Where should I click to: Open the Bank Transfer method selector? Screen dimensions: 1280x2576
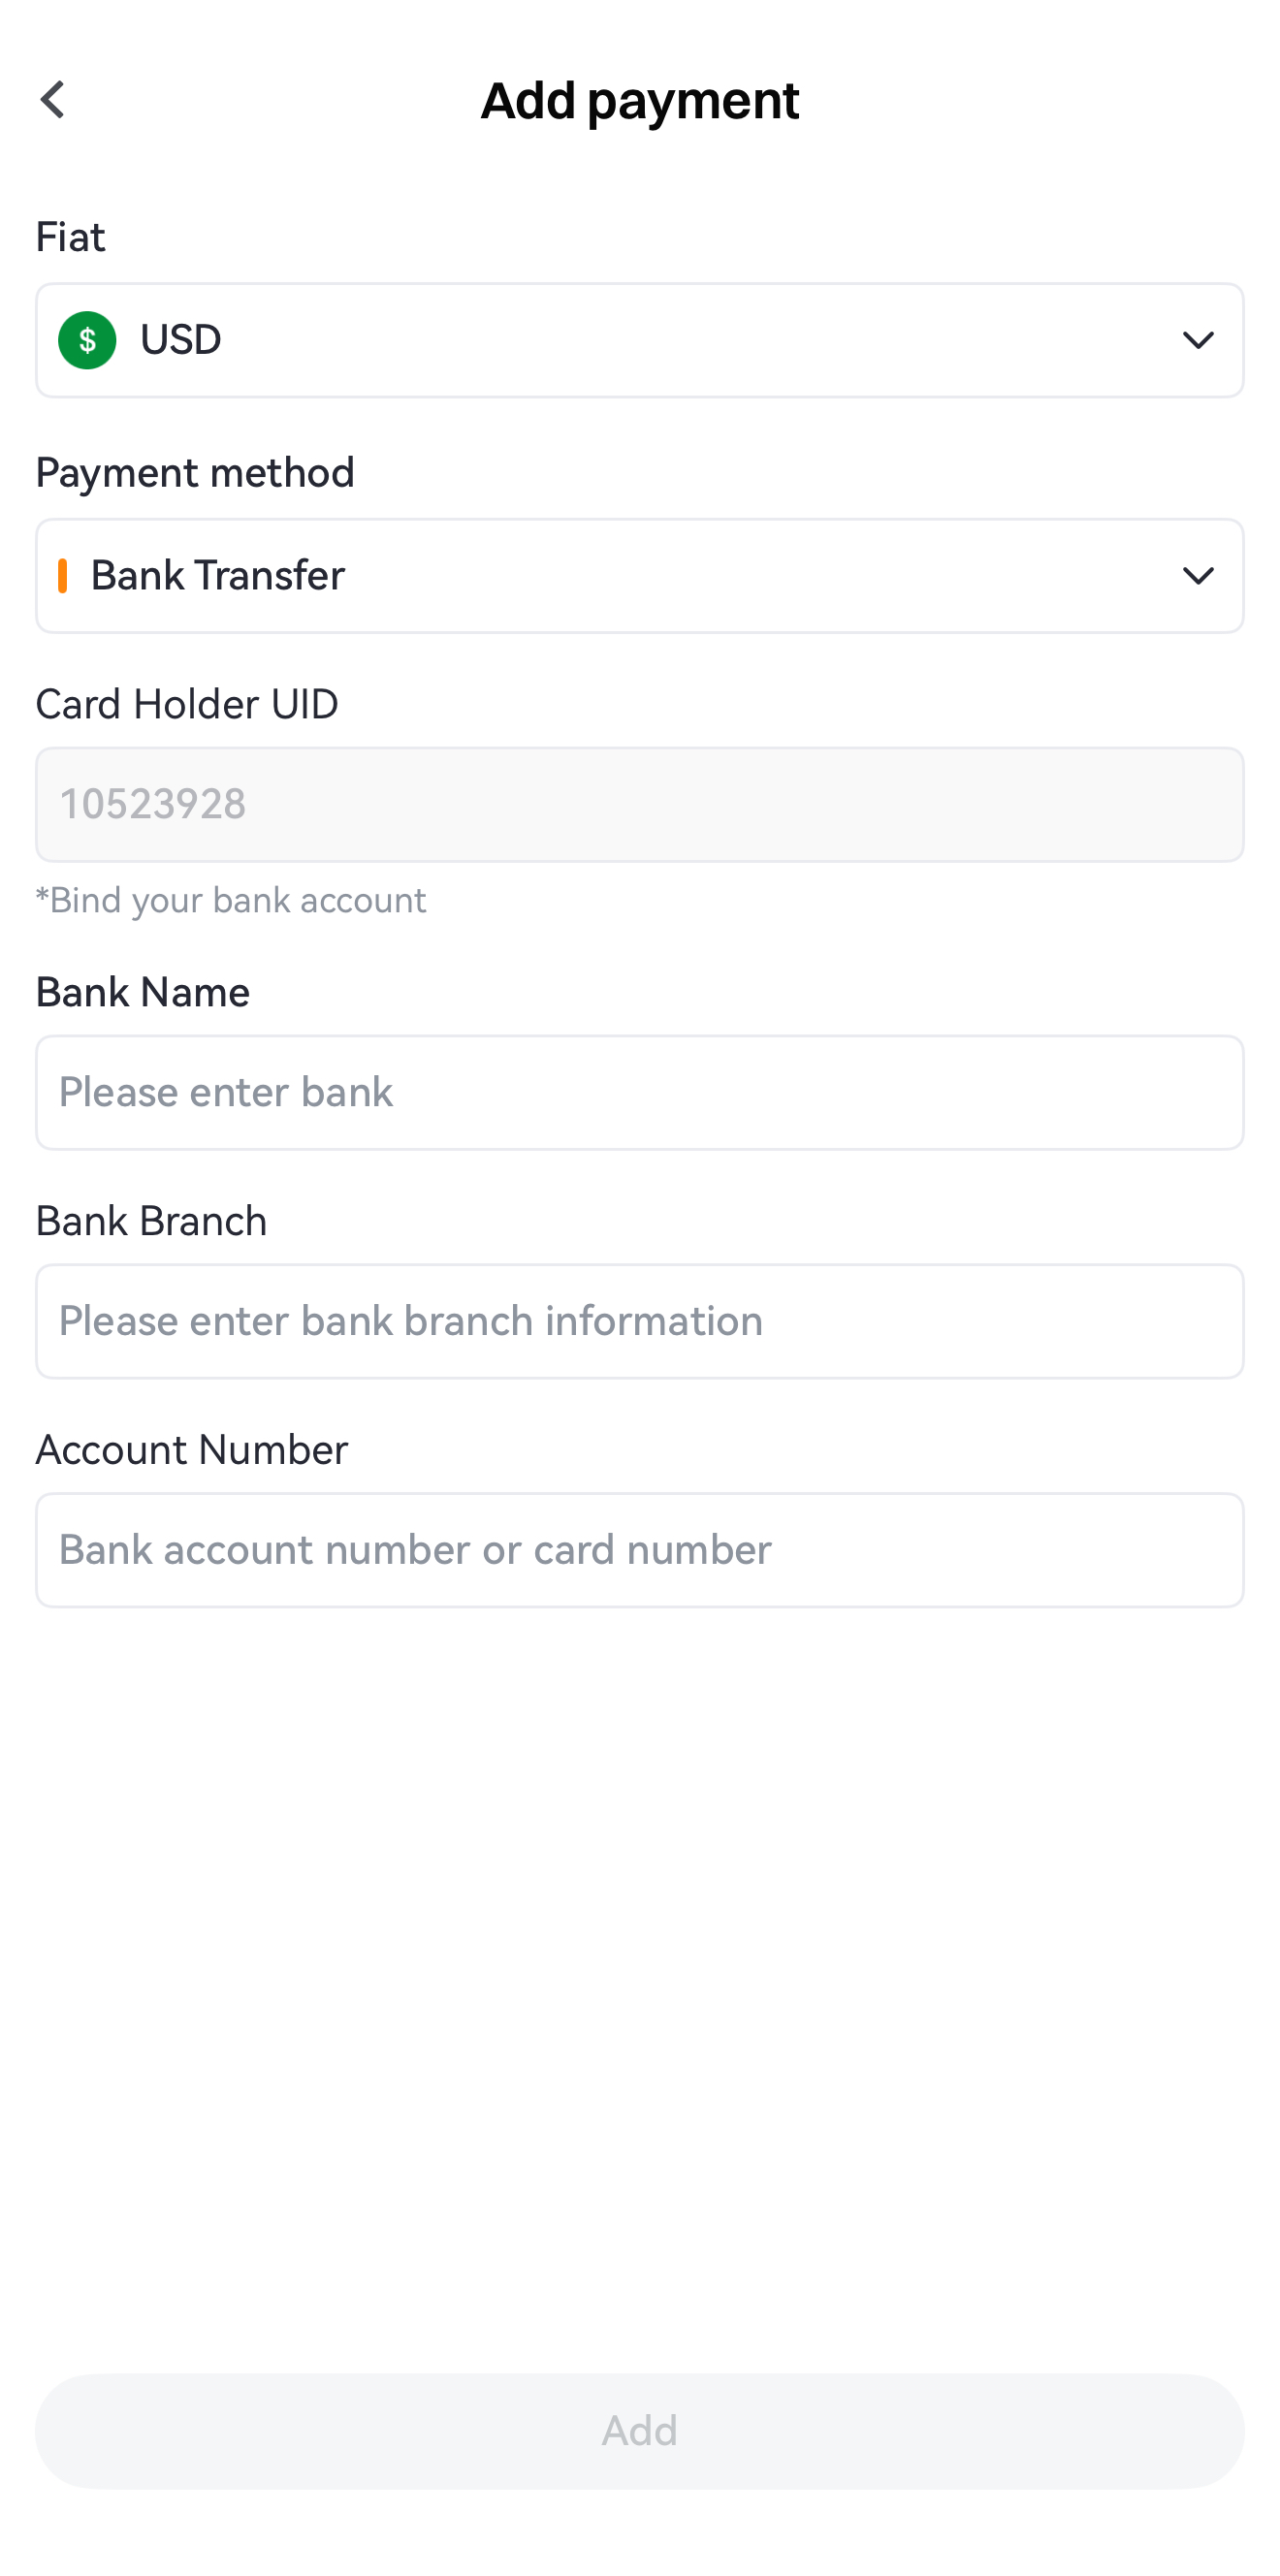point(640,576)
